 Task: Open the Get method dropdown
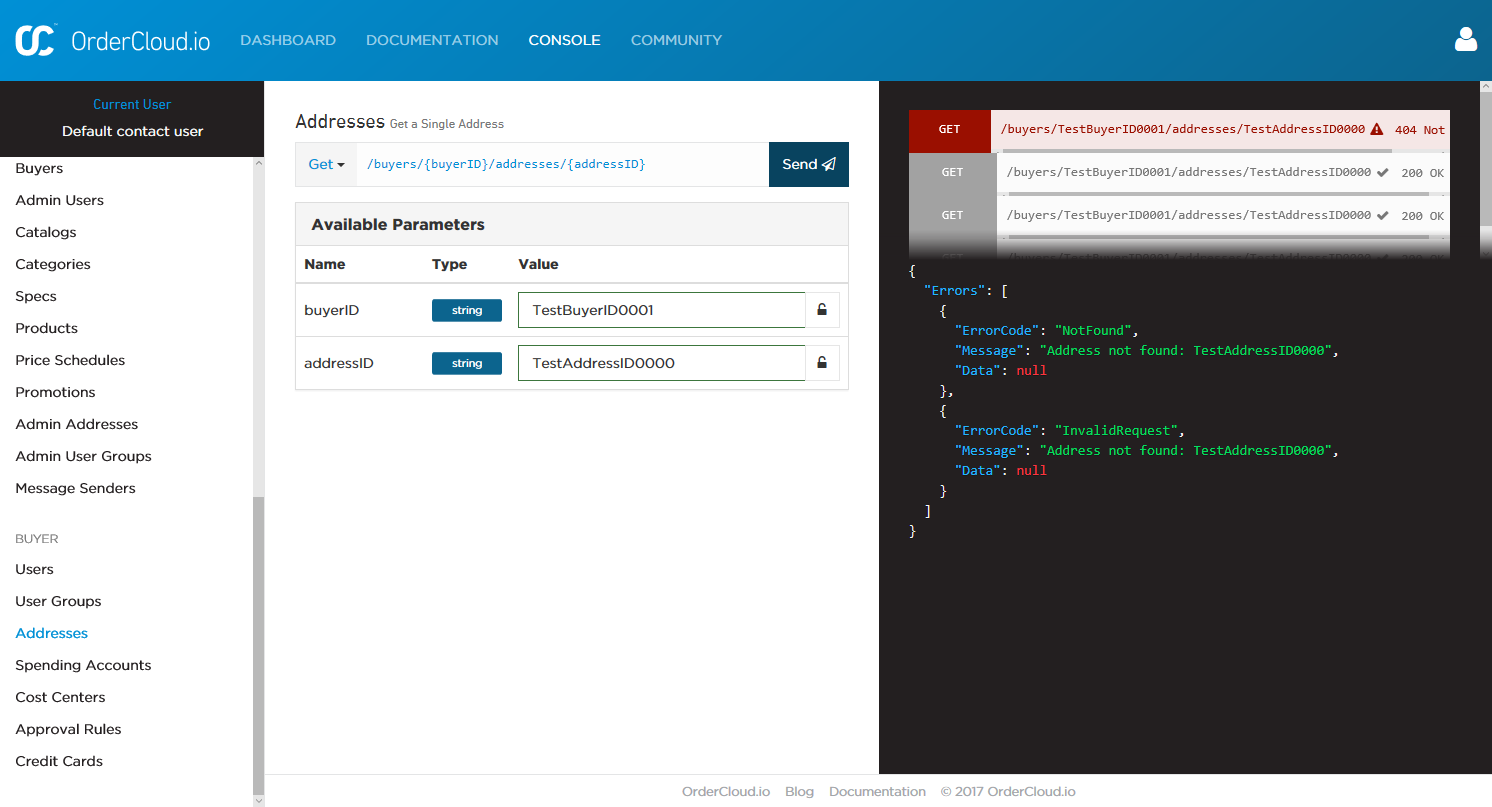(x=326, y=164)
